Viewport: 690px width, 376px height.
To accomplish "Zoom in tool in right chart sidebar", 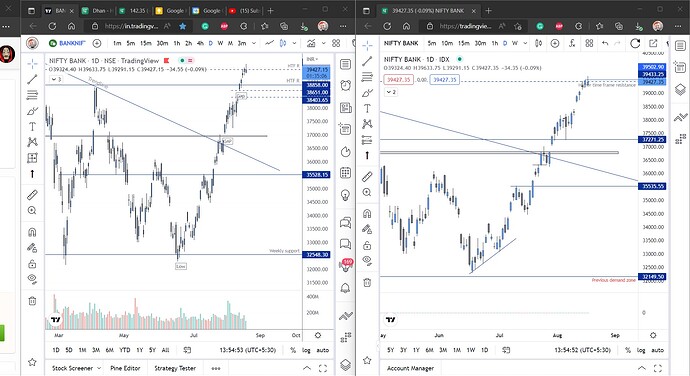I will coord(367,192).
